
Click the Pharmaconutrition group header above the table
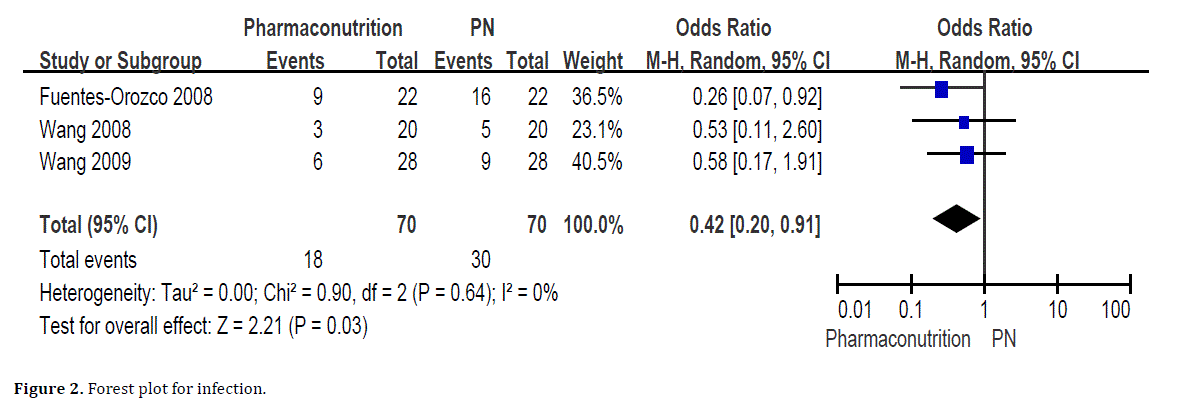click(323, 28)
